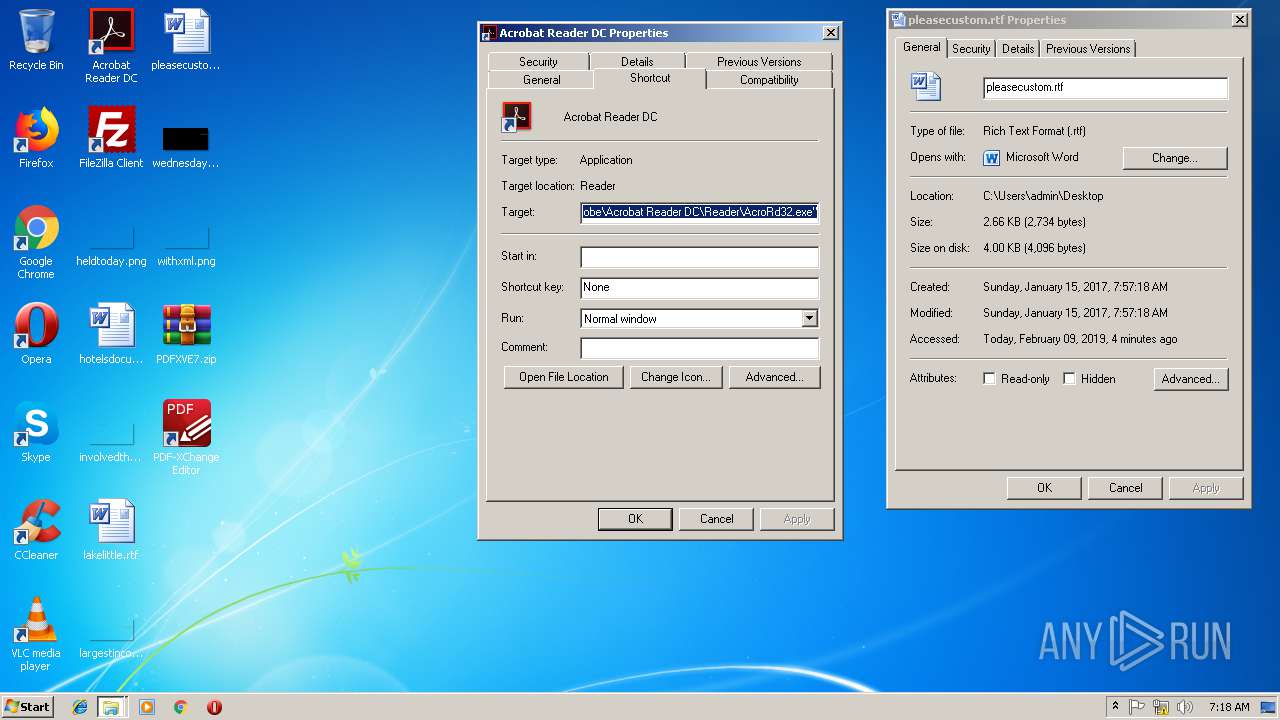Expand the Run window mode dropdown

809,319
